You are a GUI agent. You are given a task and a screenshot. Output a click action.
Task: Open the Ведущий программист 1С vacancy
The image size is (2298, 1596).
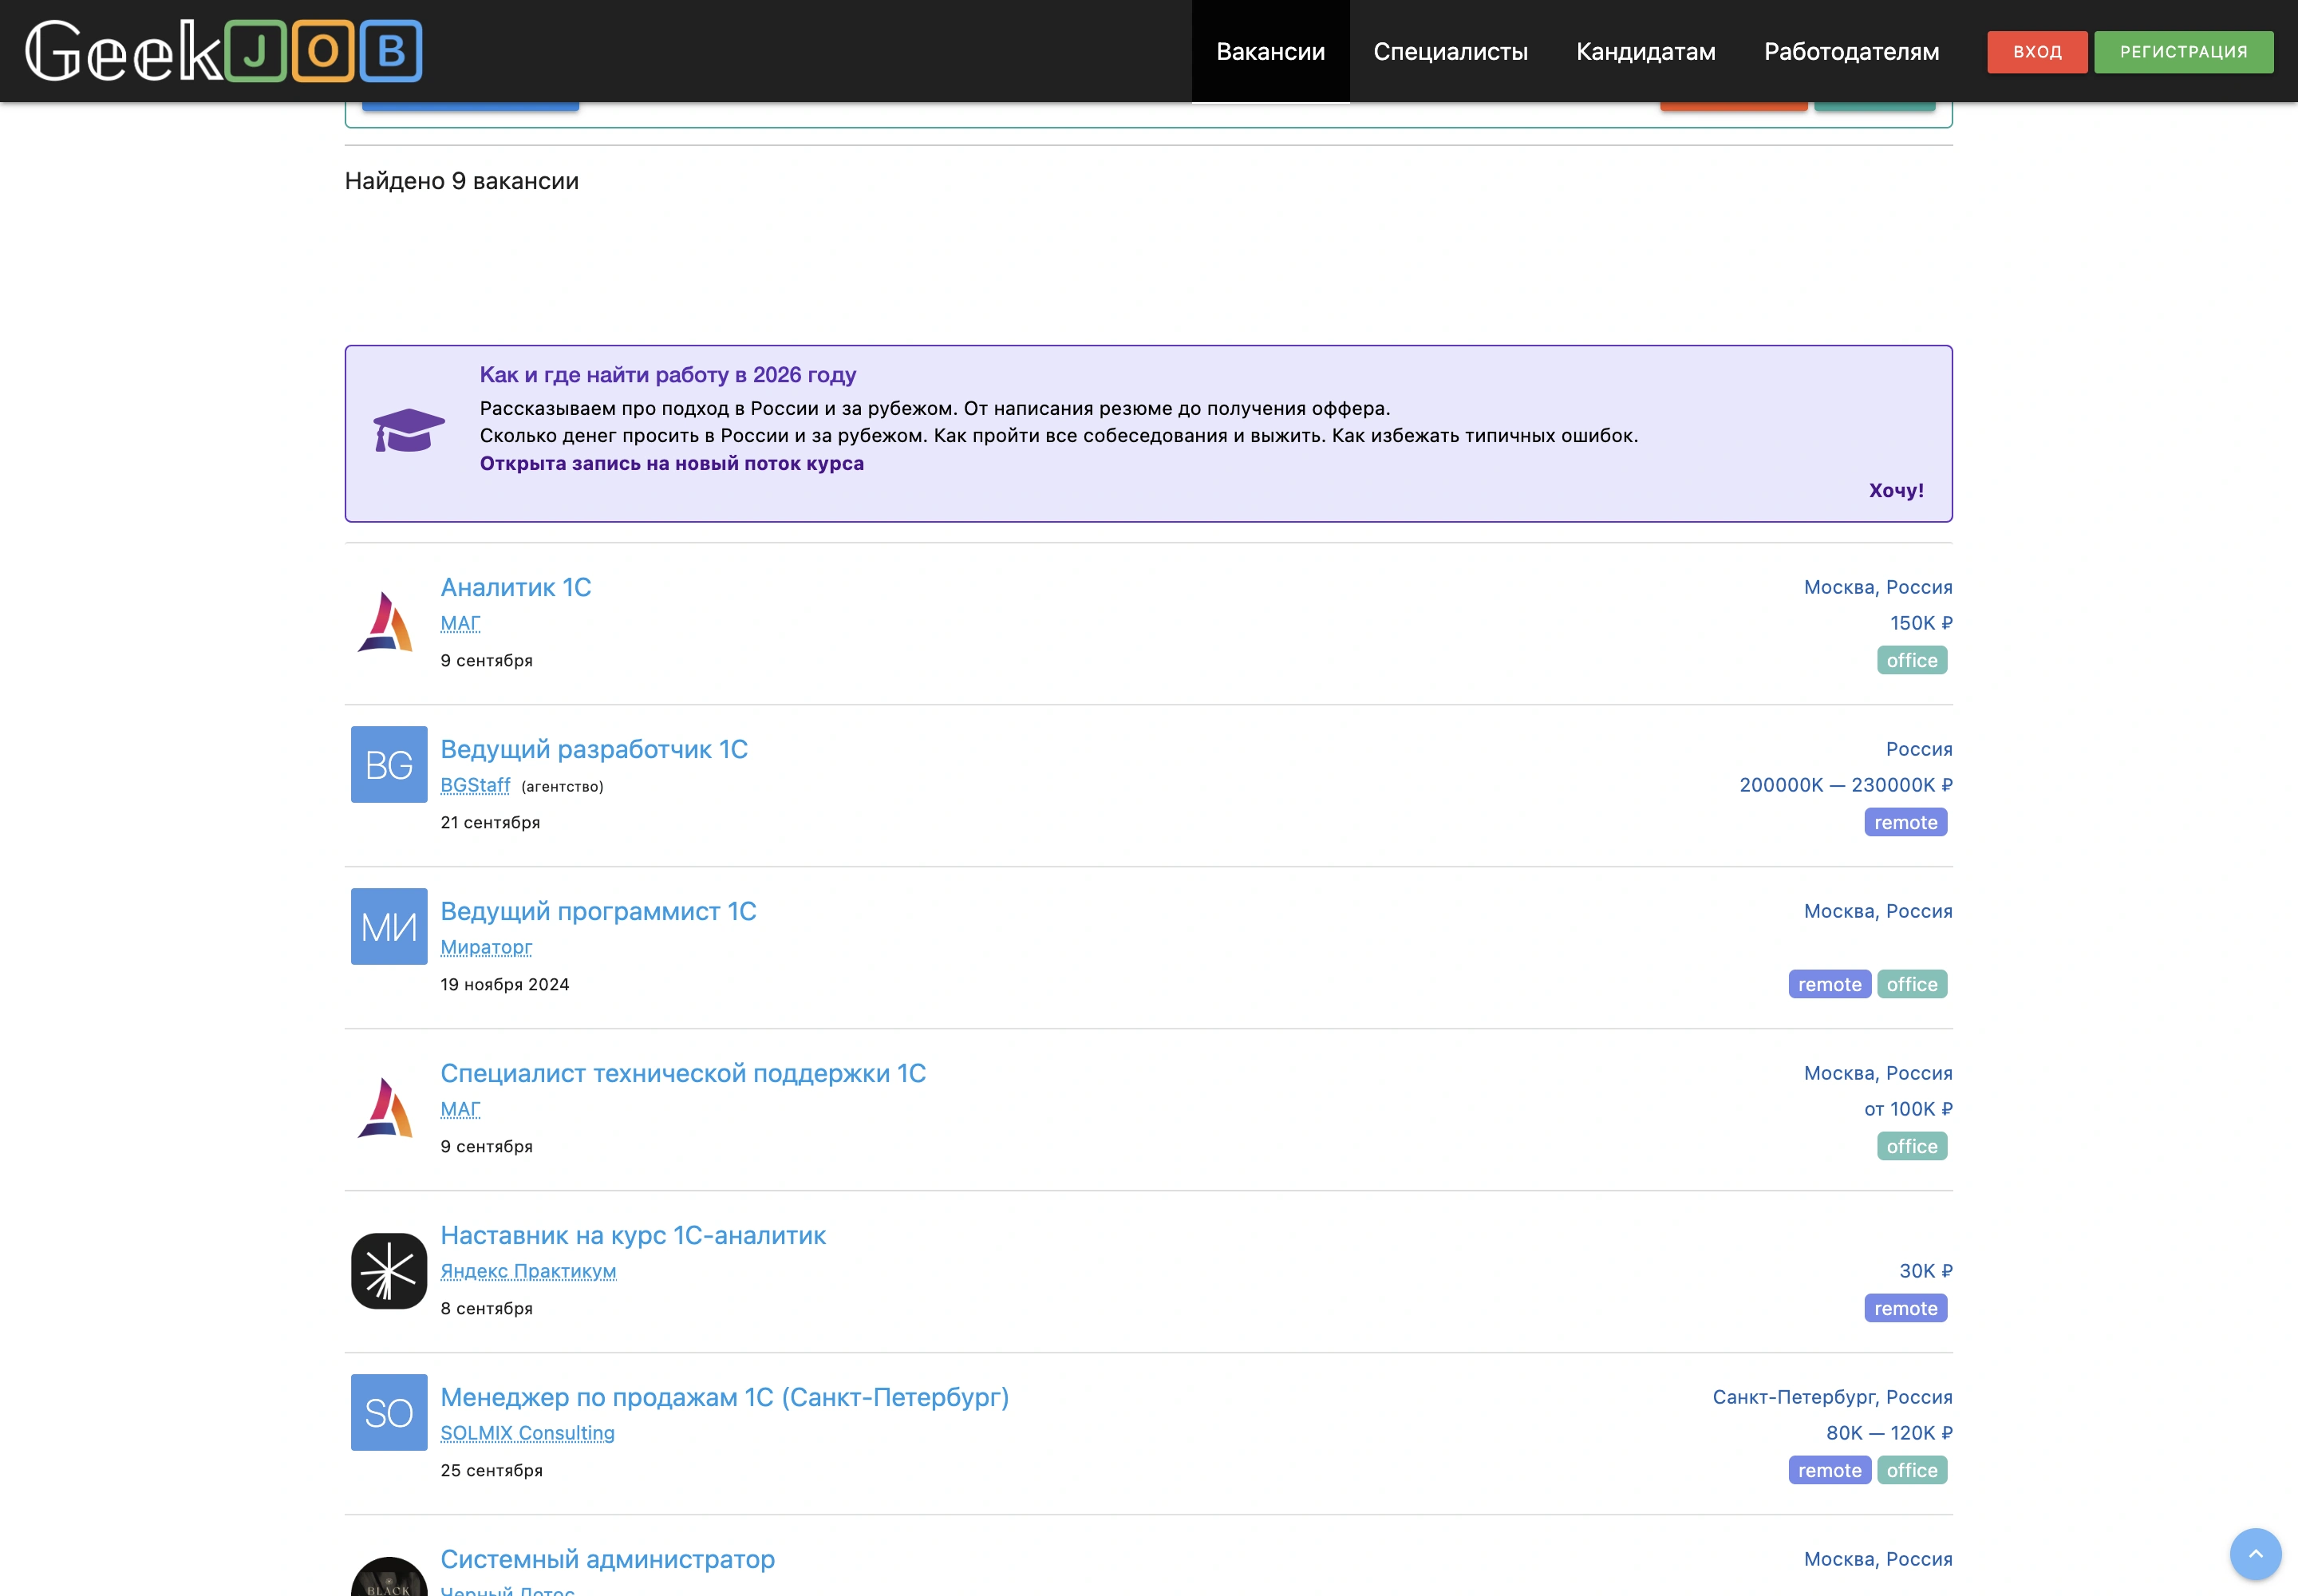598,911
